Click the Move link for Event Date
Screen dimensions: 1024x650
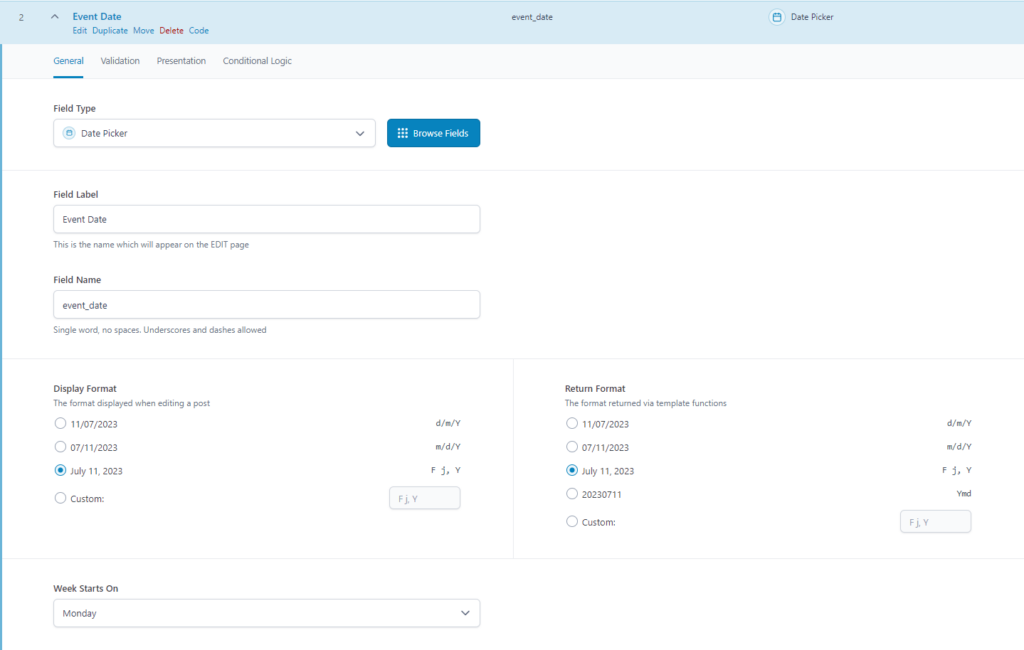pyautogui.click(x=144, y=31)
